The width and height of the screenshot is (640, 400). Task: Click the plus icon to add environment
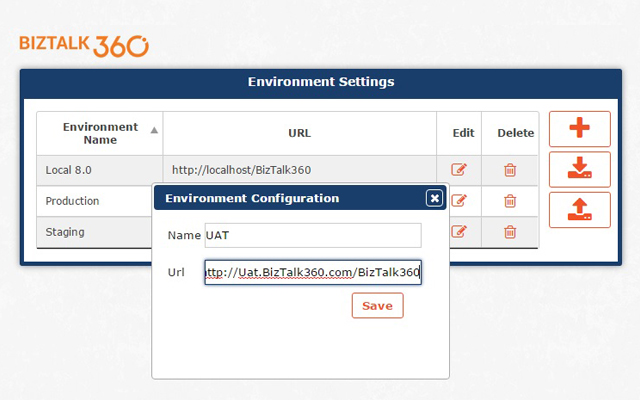[579, 129]
